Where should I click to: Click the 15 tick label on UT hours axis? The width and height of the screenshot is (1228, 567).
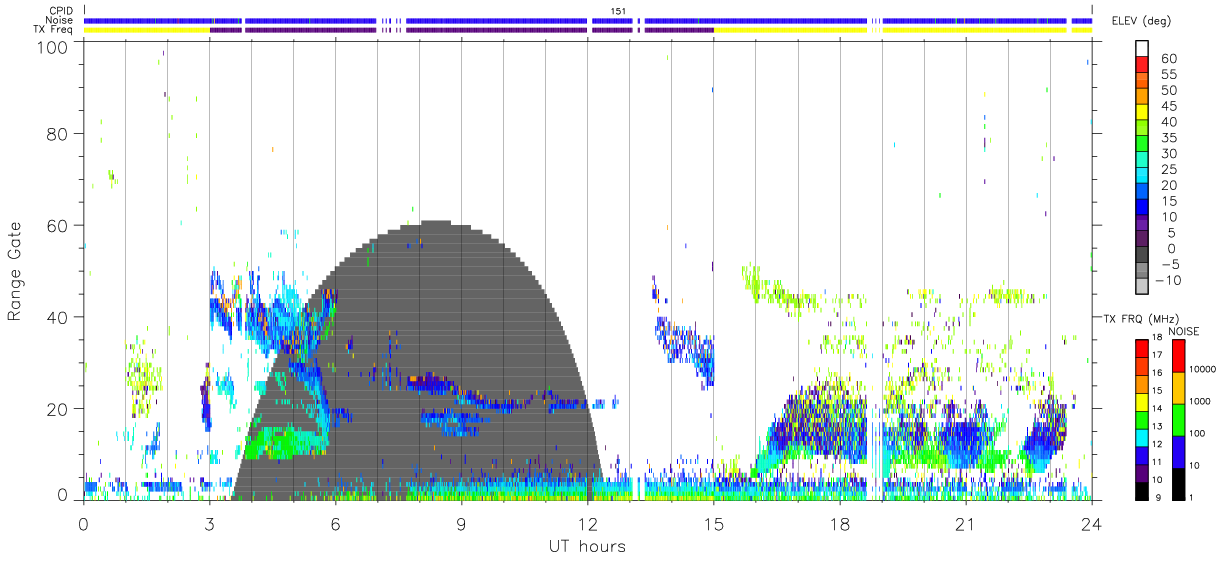[714, 523]
